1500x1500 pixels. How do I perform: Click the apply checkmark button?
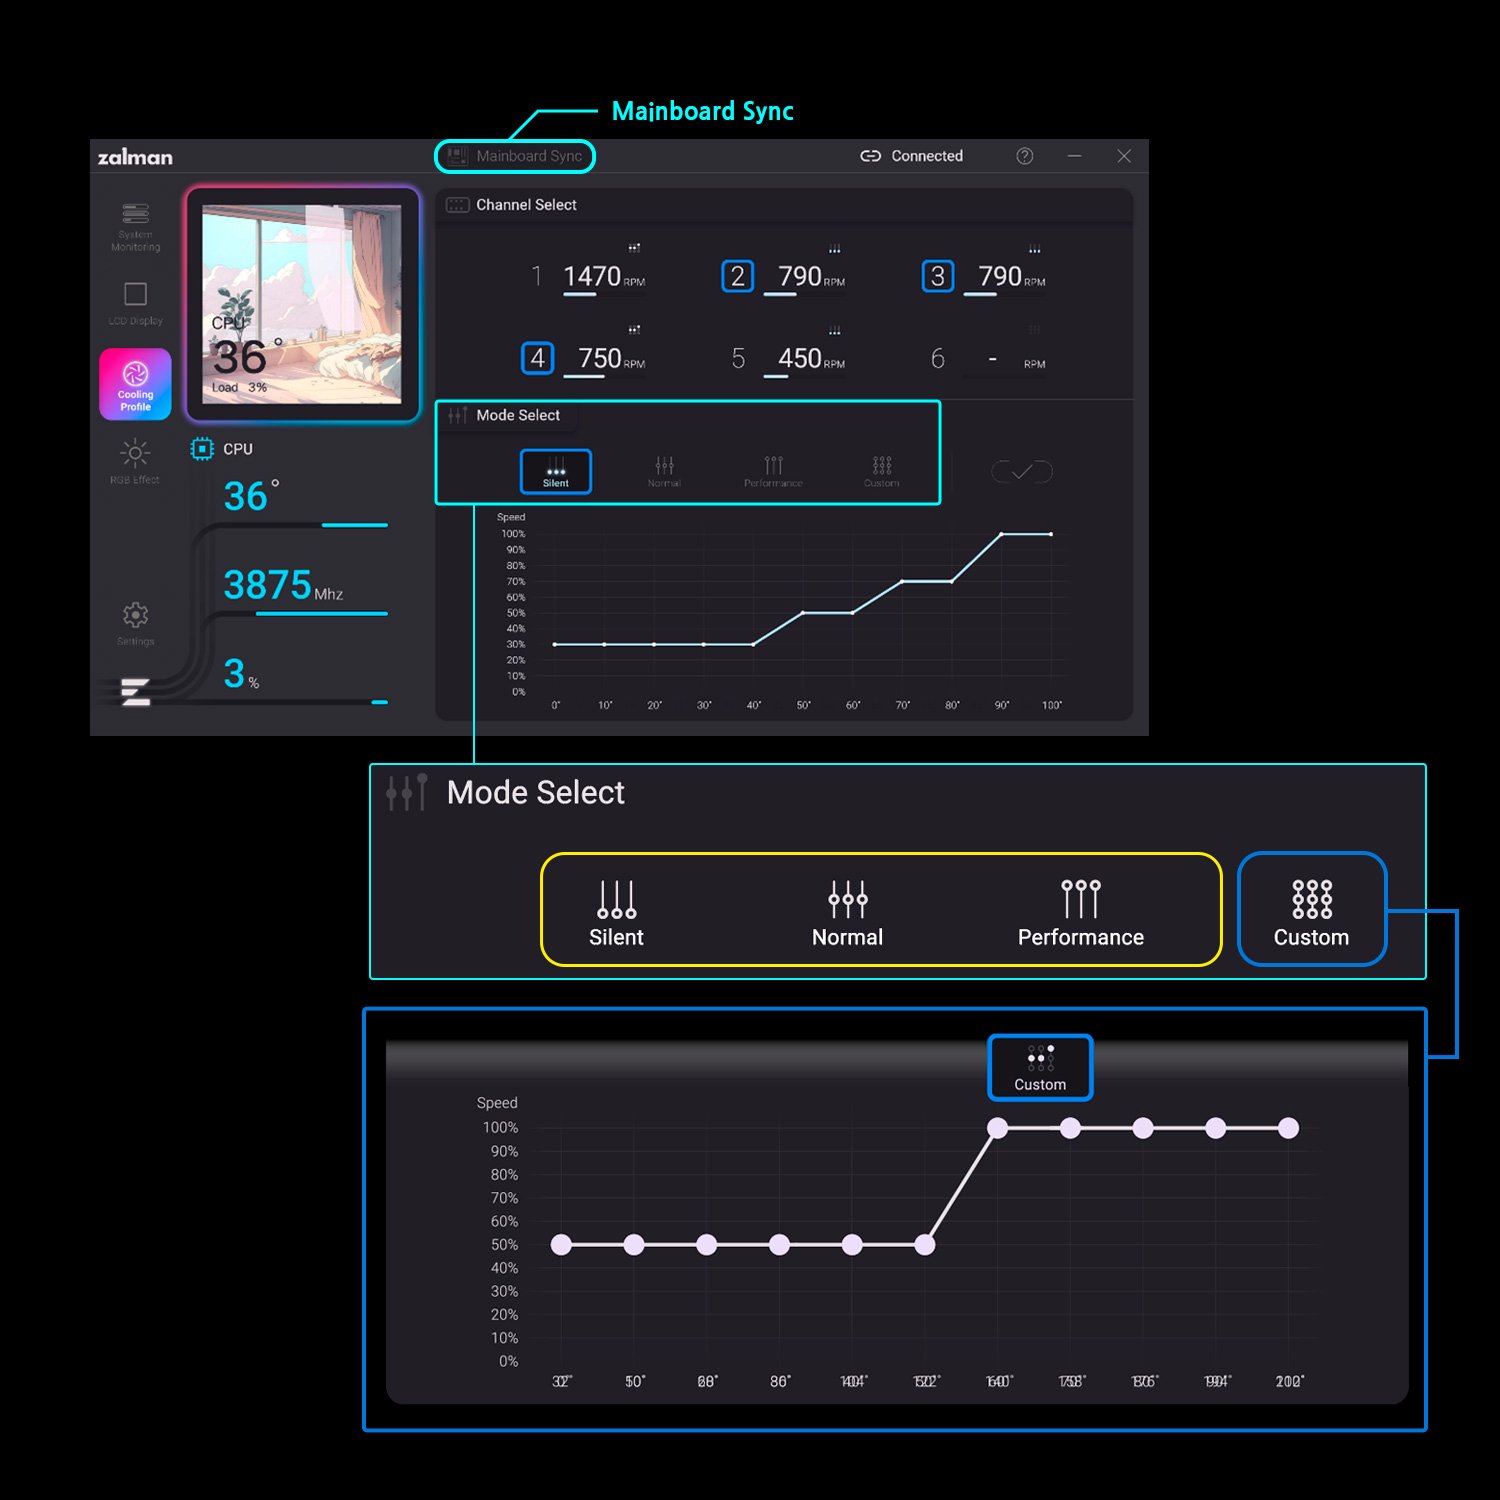(1021, 471)
